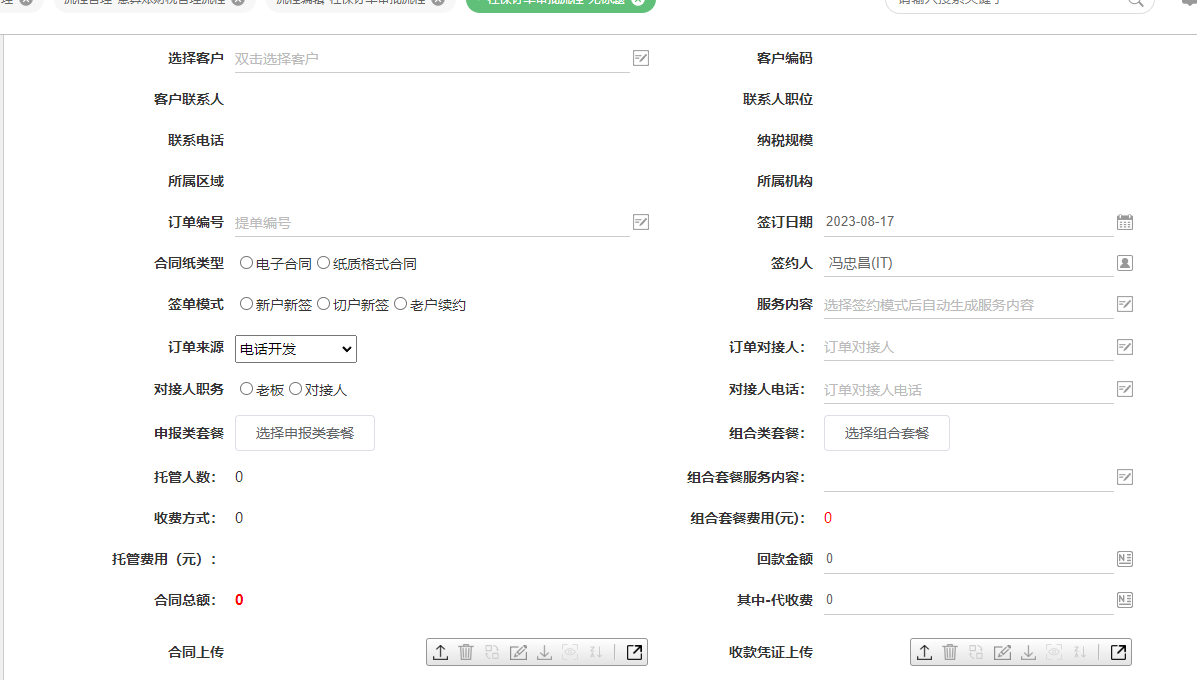Click open-in-window icon in 合同上传 toolbar
The width and height of the screenshot is (1197, 680).
(x=634, y=653)
